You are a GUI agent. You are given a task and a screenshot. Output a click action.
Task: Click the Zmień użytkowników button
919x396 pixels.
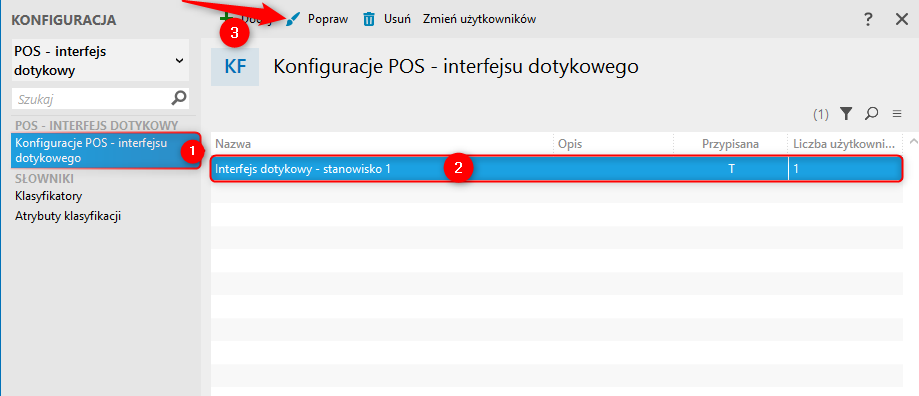[479, 19]
